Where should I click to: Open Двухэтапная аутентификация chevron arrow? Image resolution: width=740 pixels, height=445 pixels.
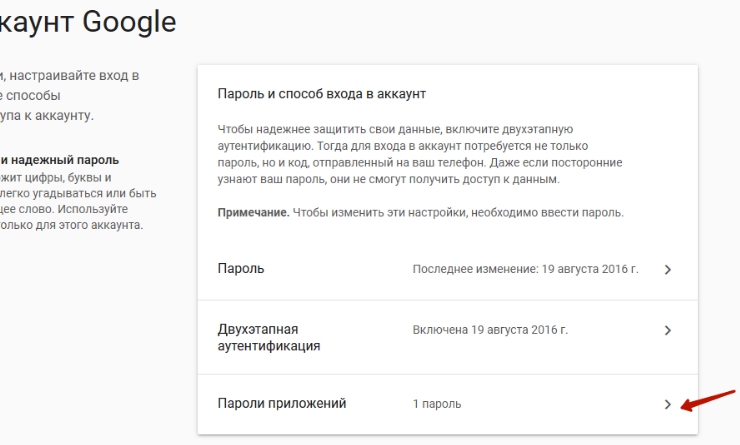tap(667, 330)
